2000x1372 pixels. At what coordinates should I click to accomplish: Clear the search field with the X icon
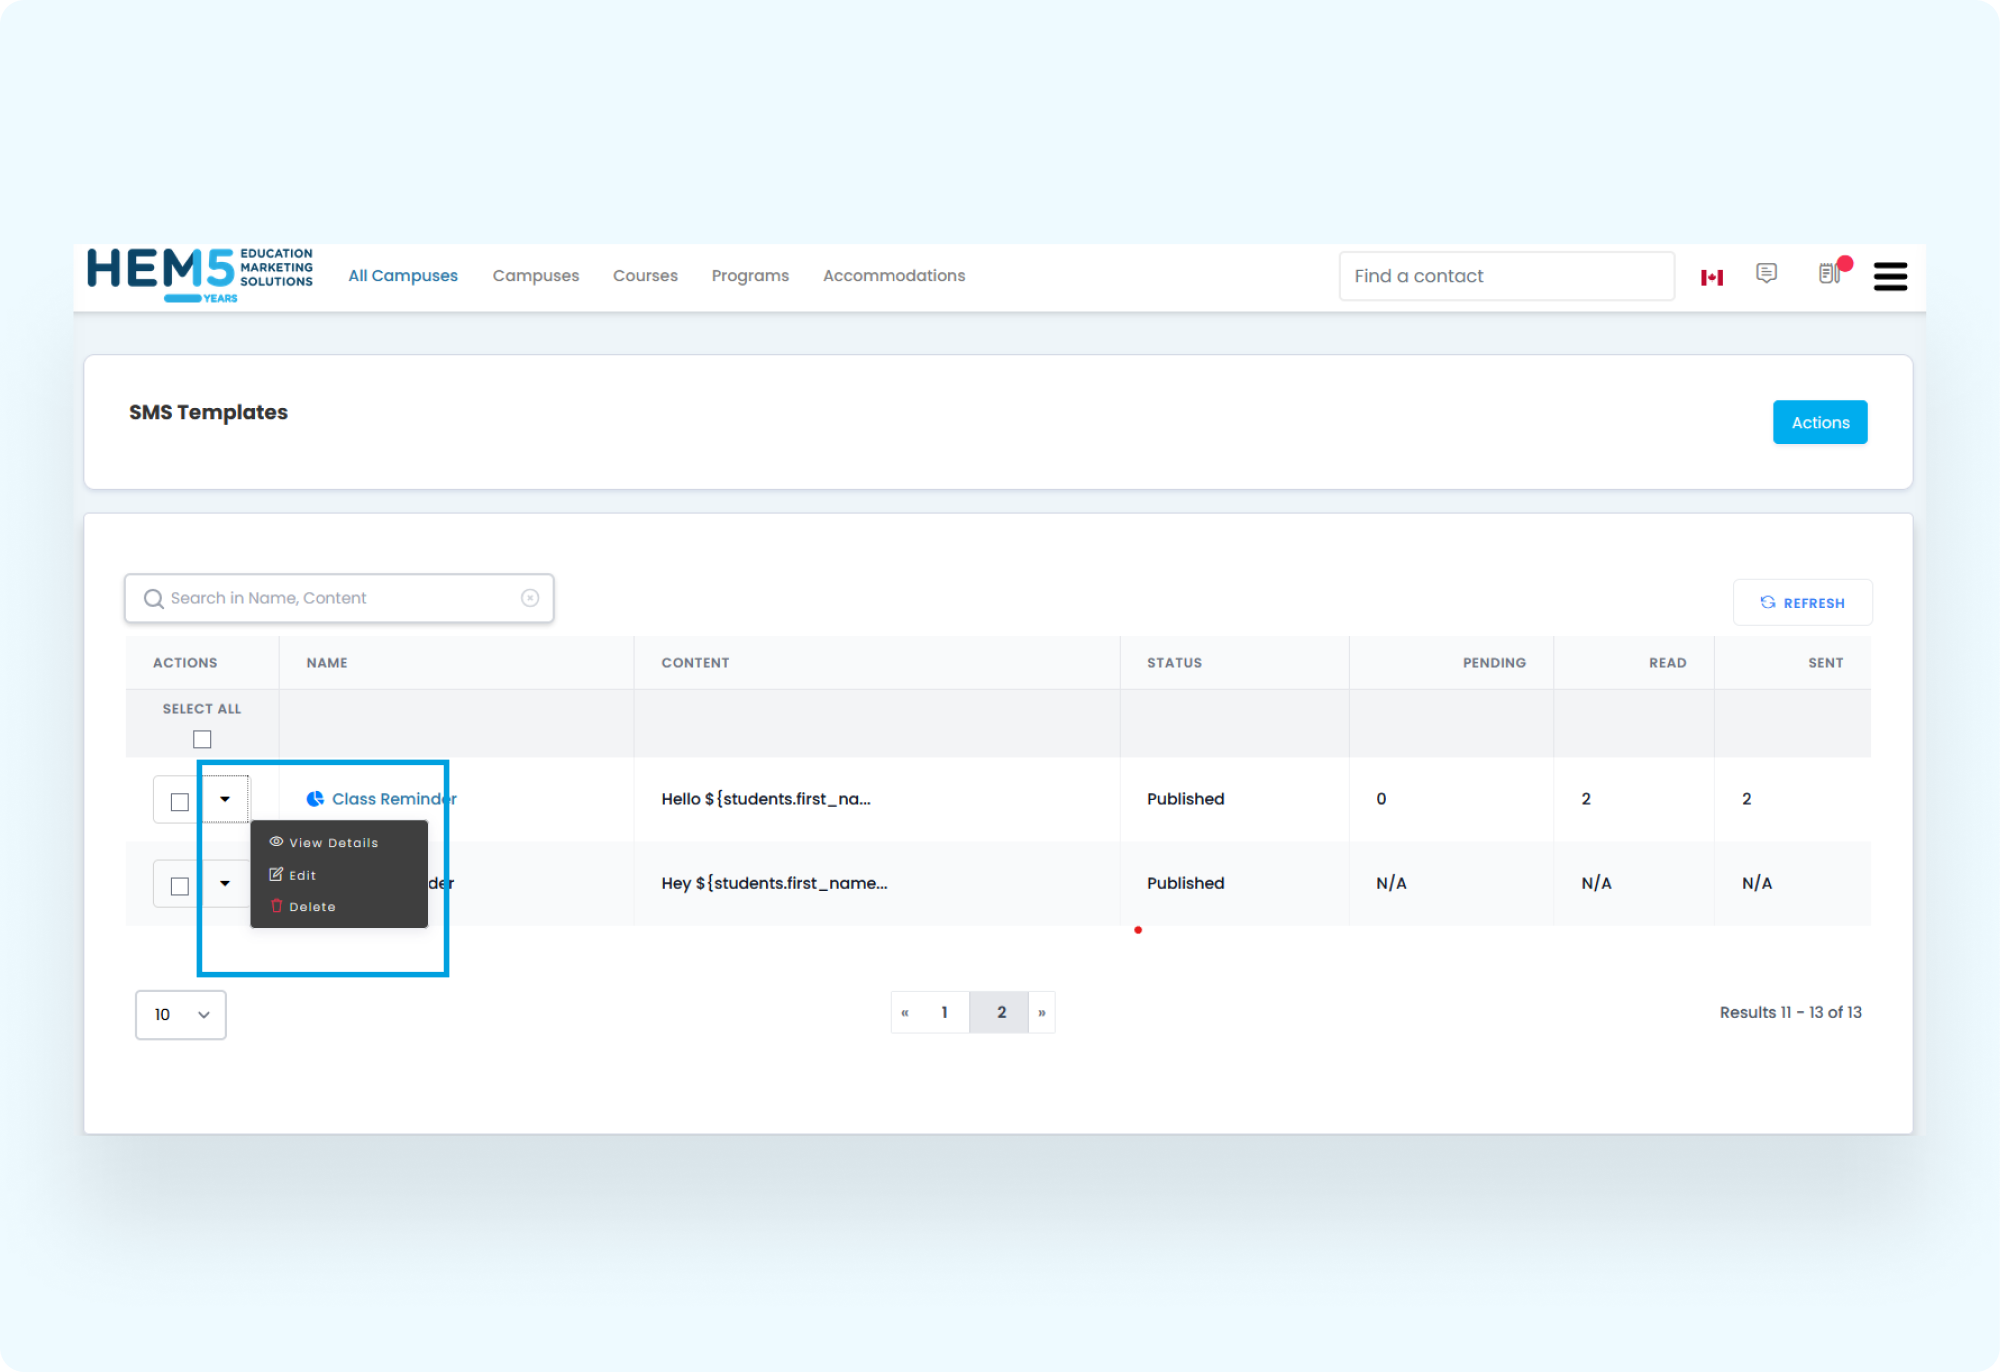tap(530, 598)
